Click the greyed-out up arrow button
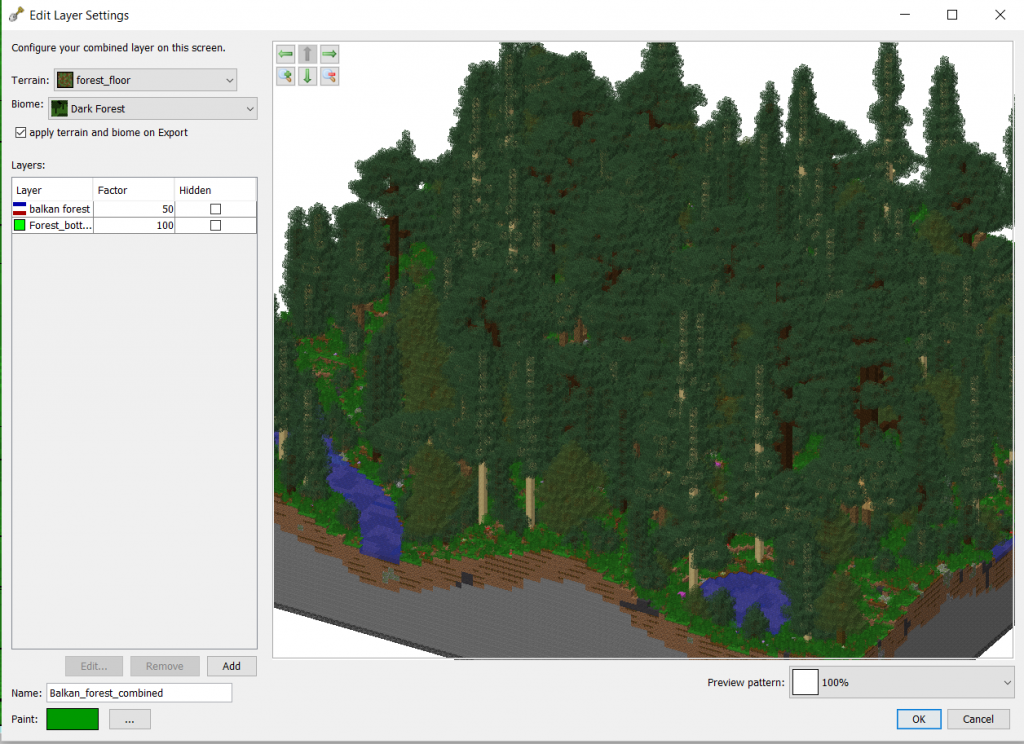Screen dimensions: 1024x744 click(307, 54)
